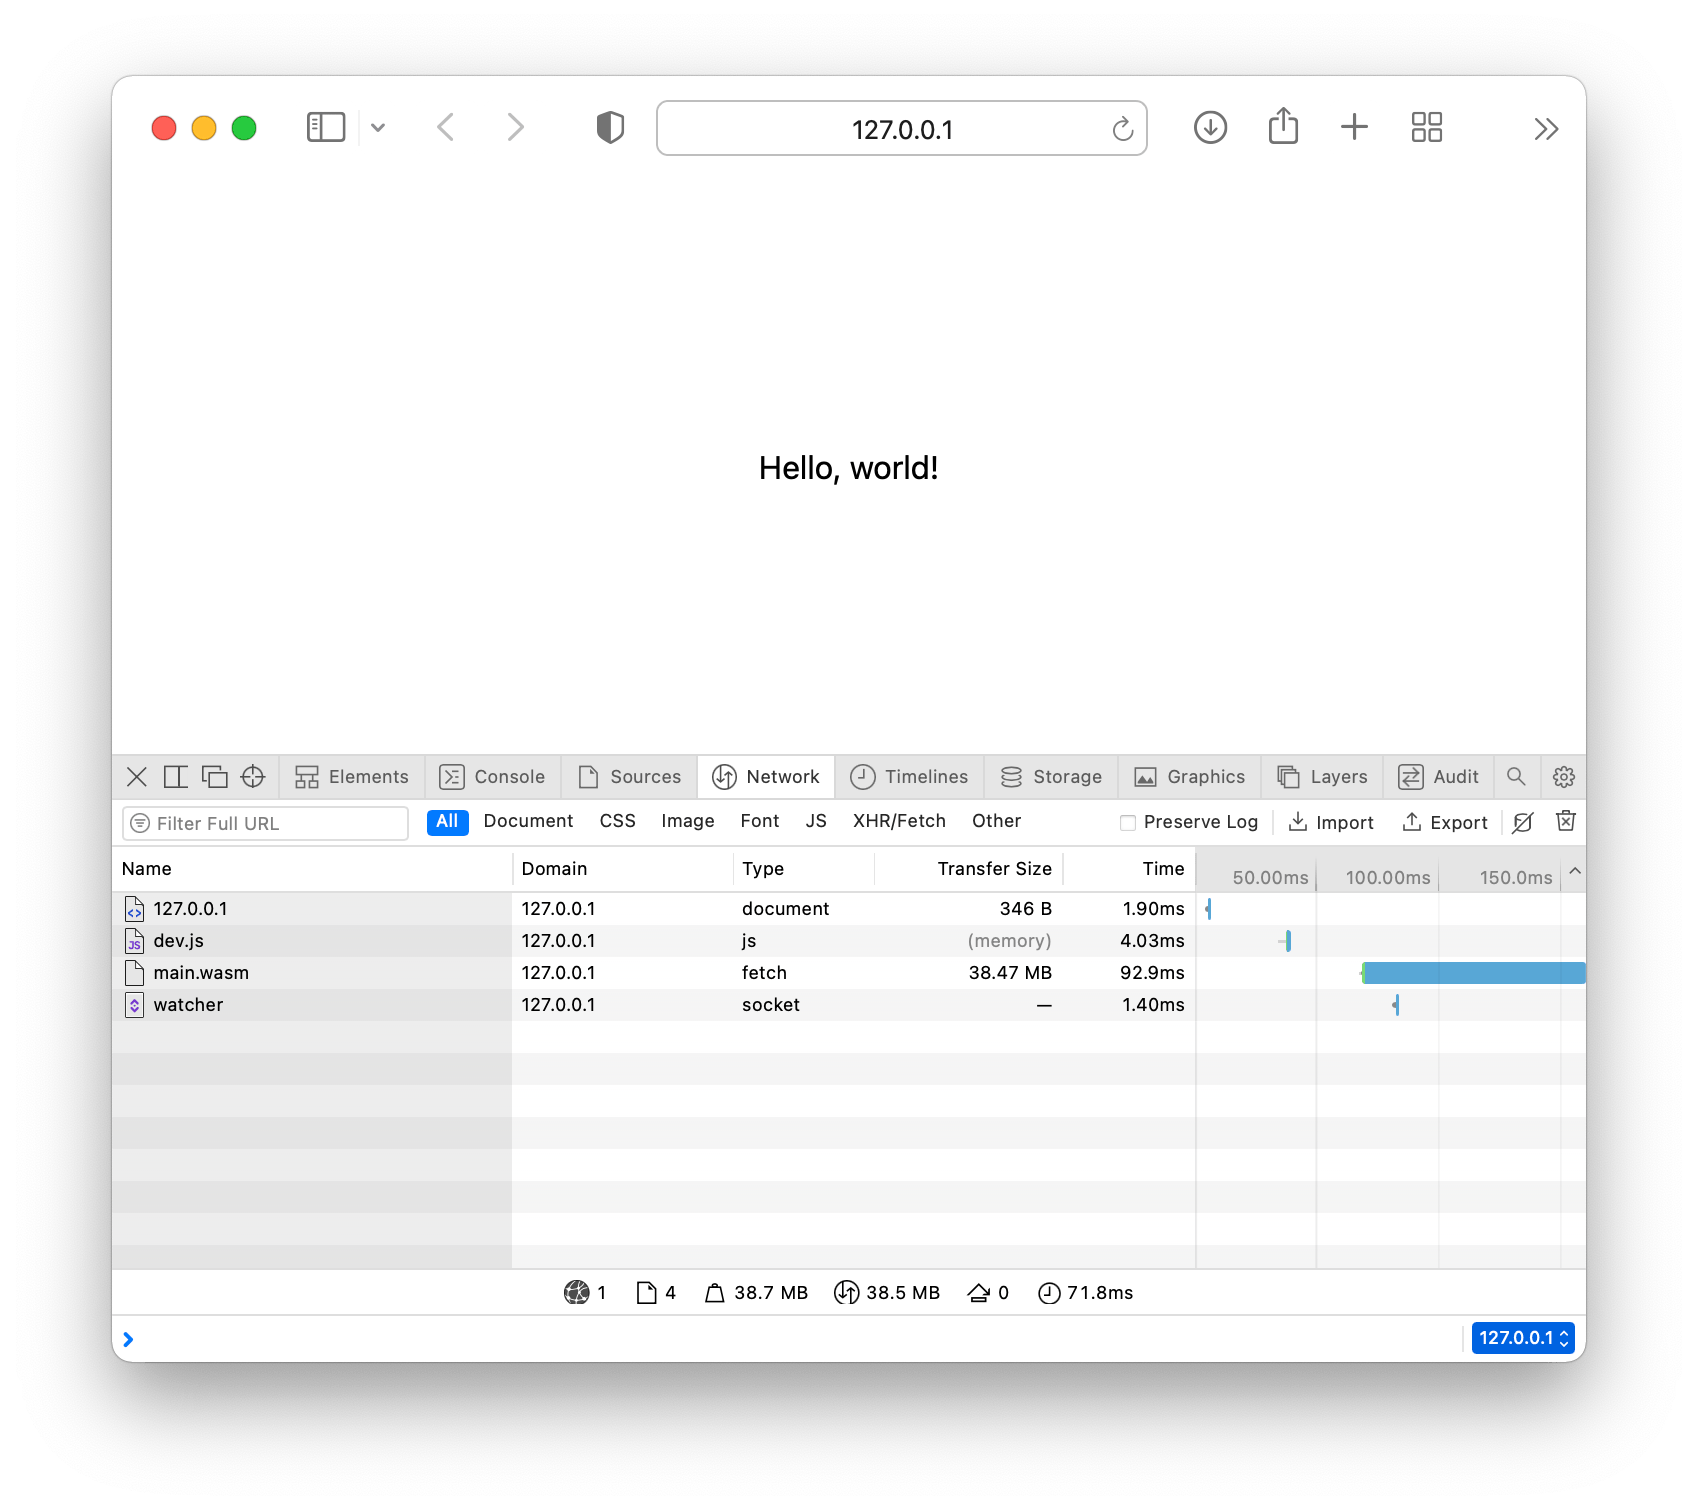Select the All resource filter

447,822
